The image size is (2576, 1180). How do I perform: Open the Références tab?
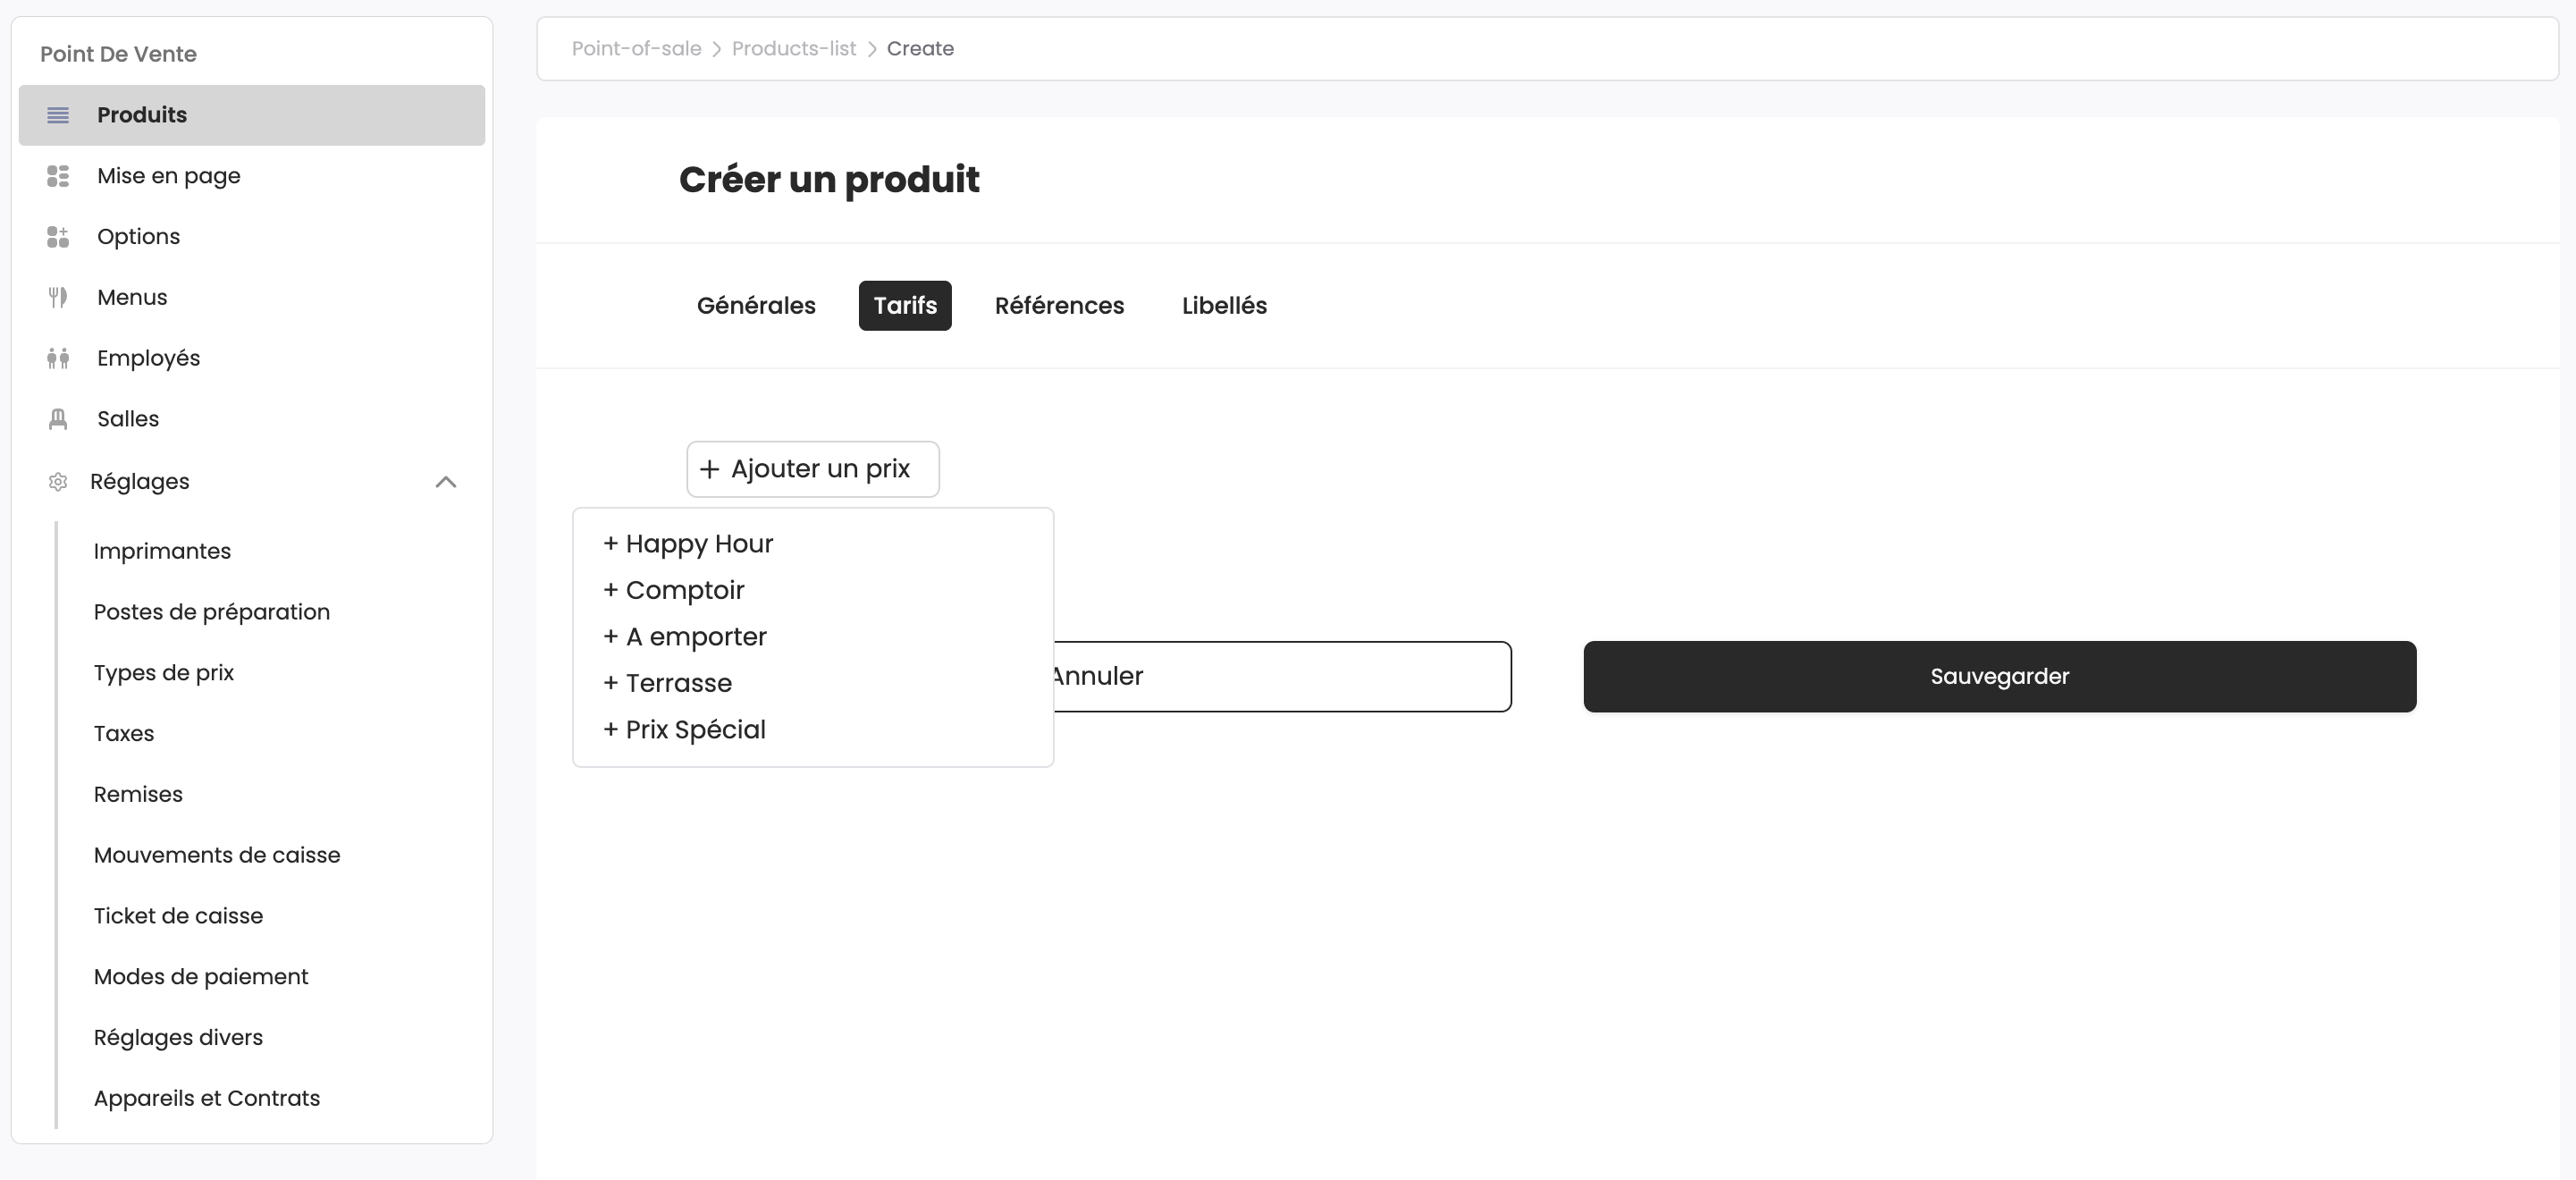click(1059, 306)
